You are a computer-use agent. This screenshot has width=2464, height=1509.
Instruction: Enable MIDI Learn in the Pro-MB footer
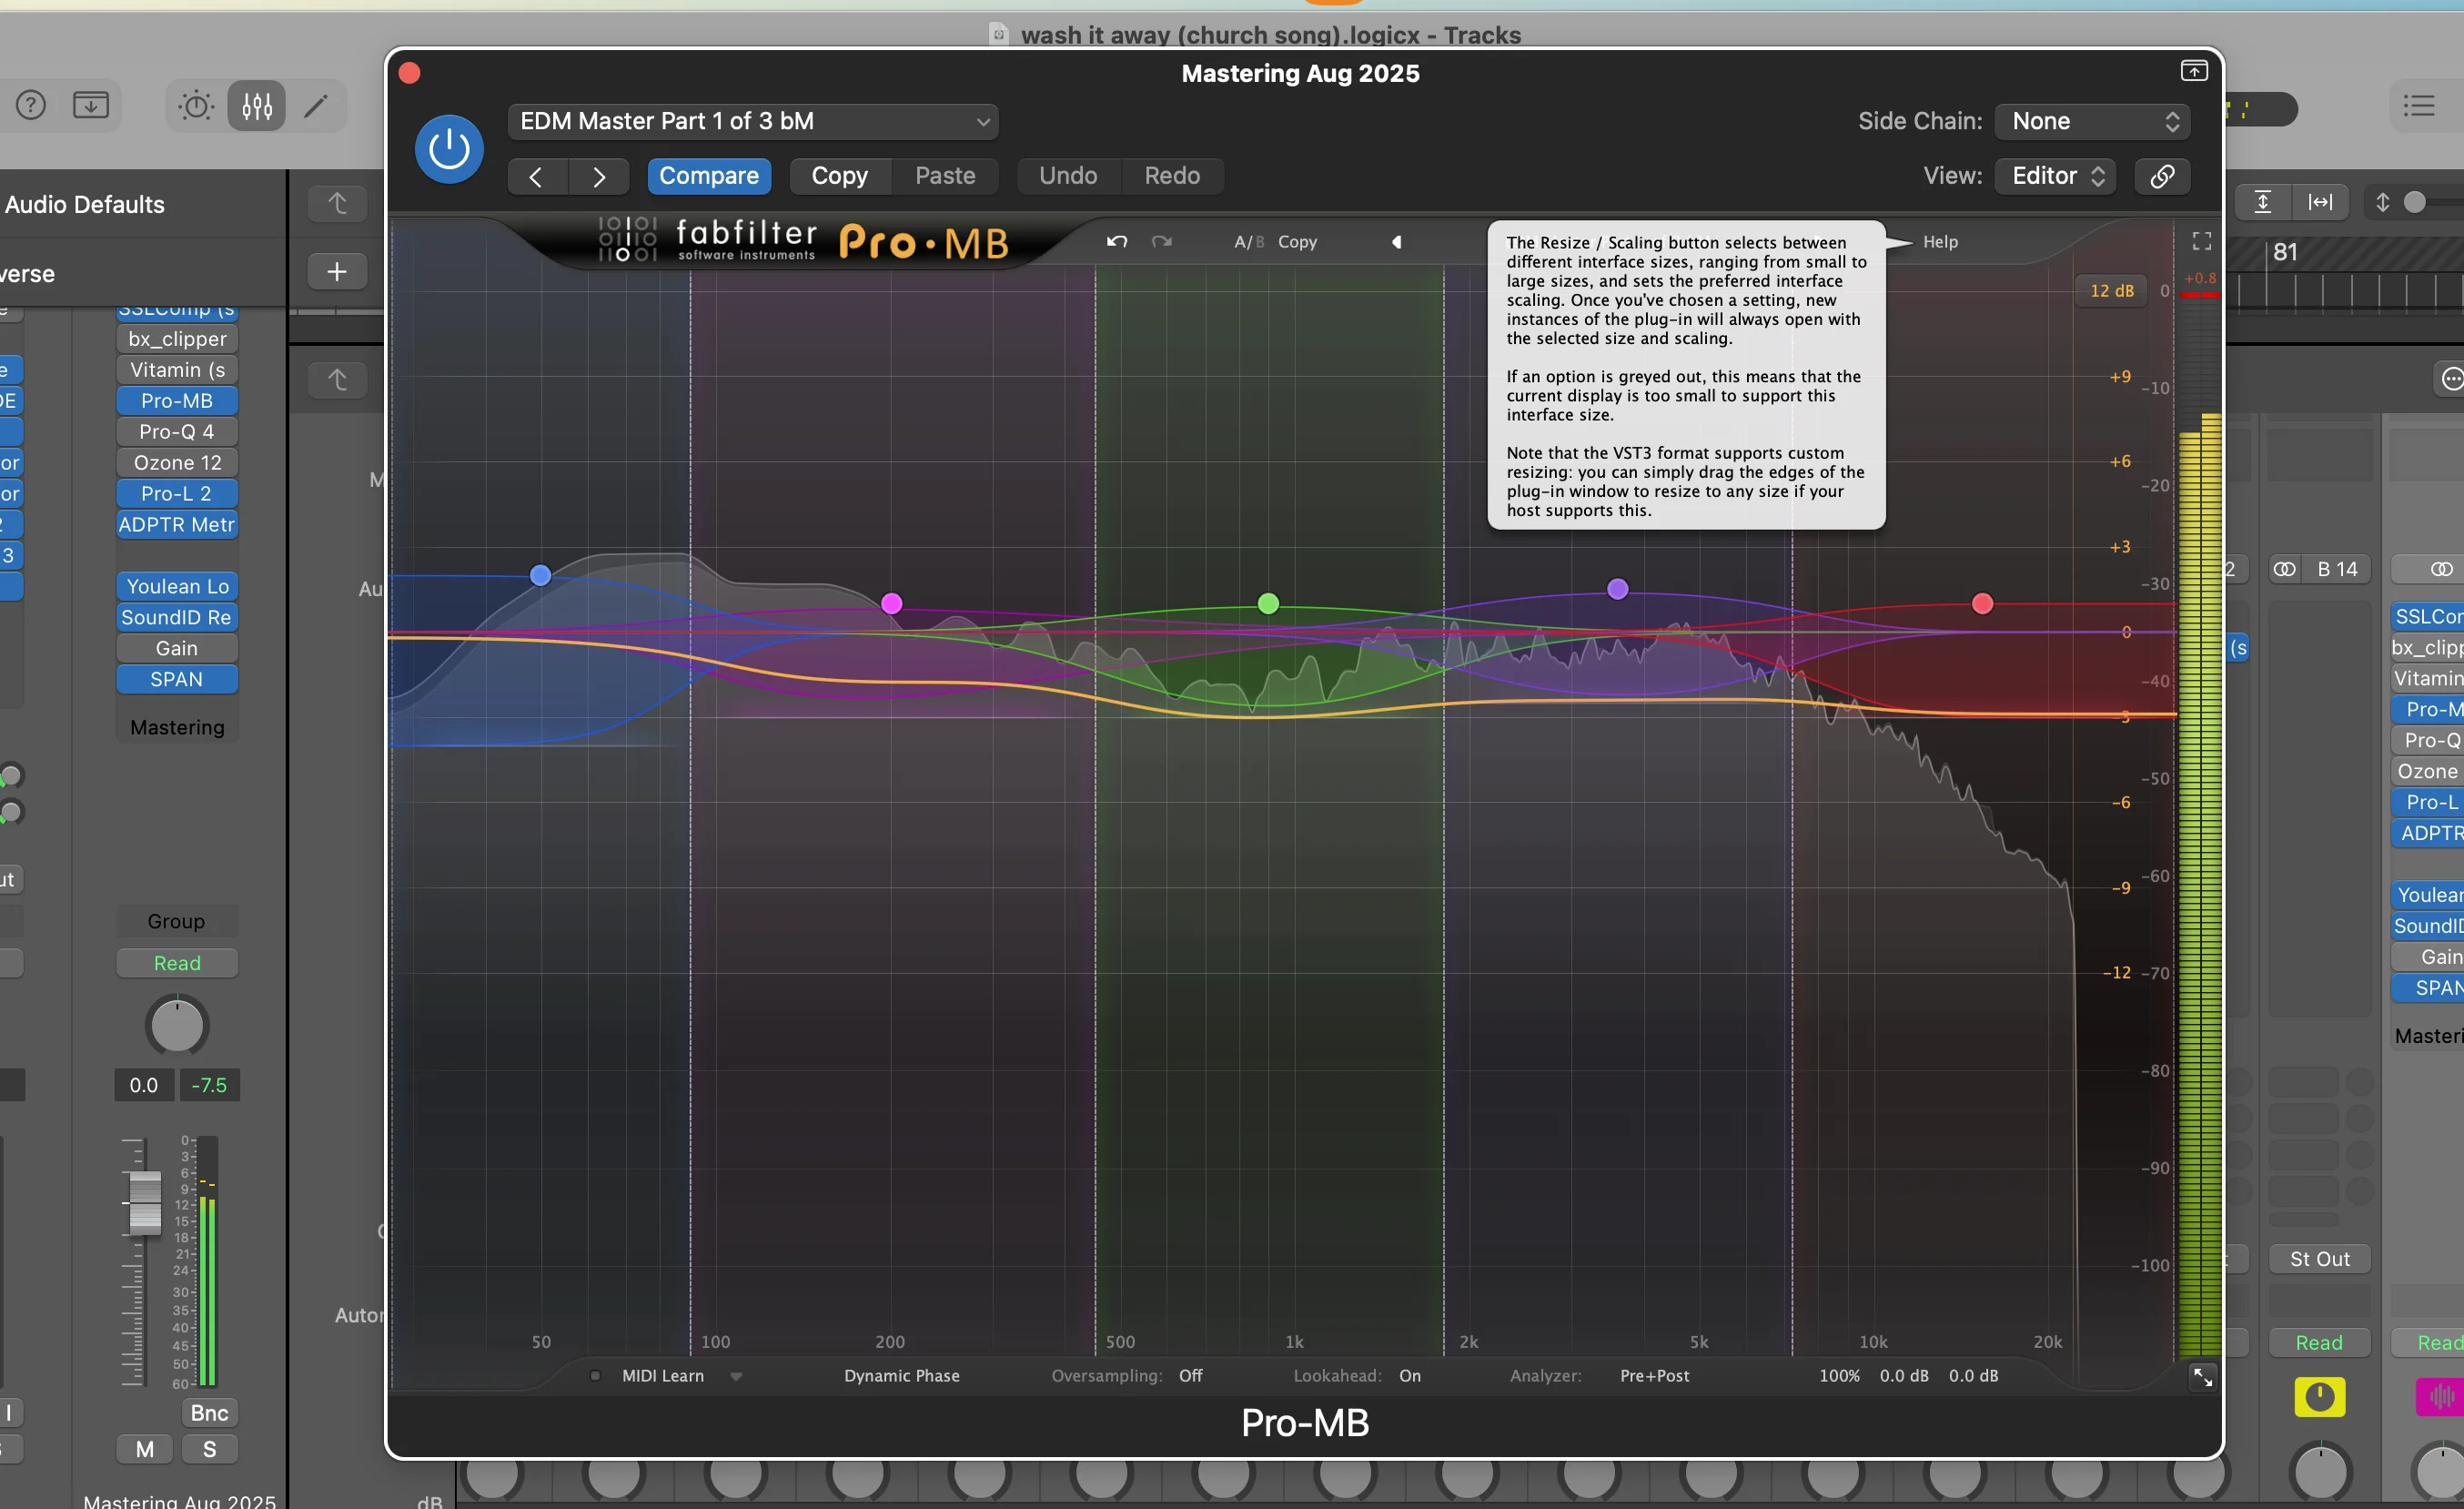[662, 1375]
